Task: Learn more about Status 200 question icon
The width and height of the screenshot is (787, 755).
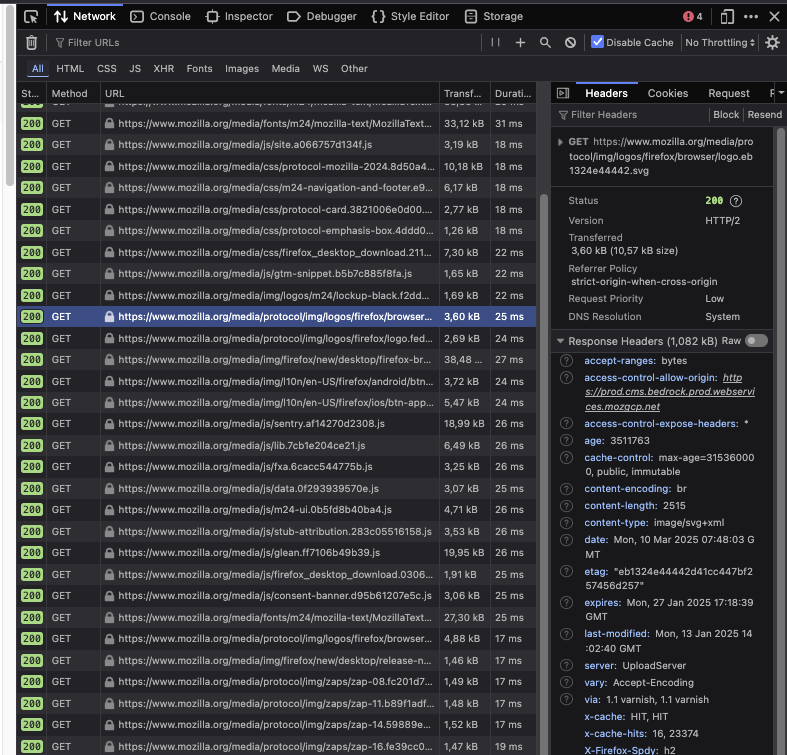Action: 736,201
